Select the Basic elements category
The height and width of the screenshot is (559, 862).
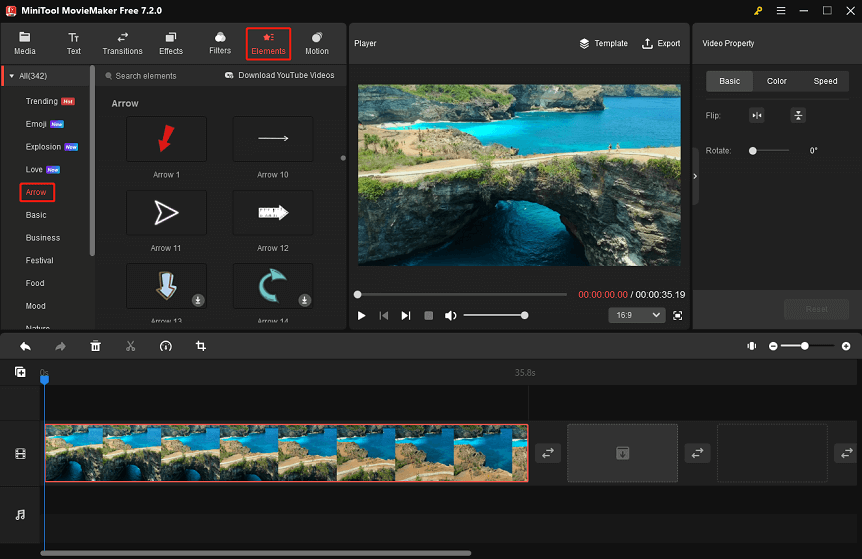(36, 215)
